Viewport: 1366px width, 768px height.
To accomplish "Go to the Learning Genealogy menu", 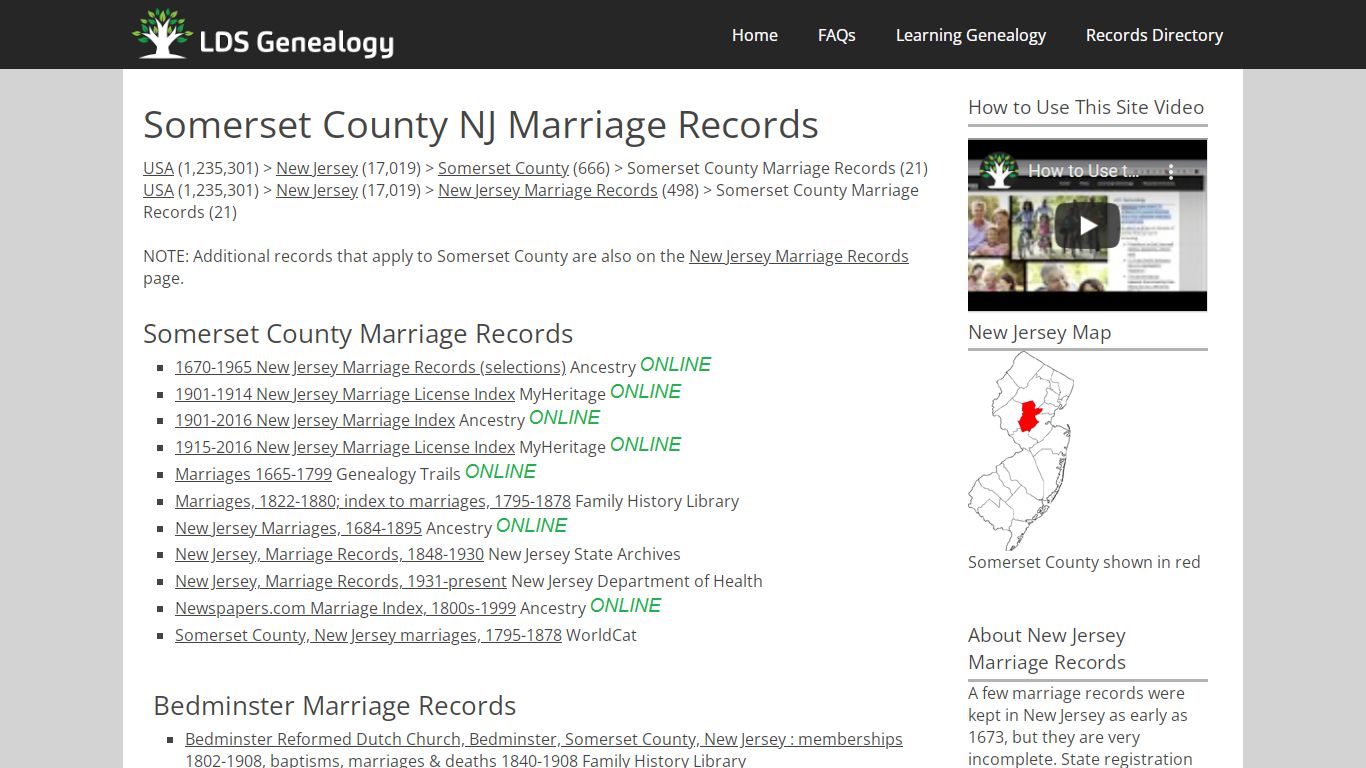I will pos(971,35).
